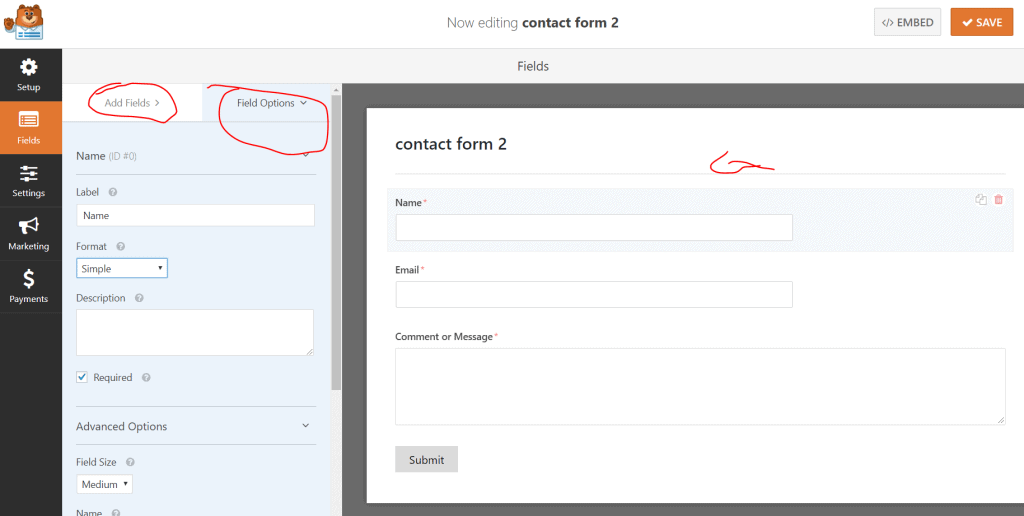Viewport: 1024px width, 516px height.
Task: Duplicate the Name field with copy icon
Action: tap(980, 200)
